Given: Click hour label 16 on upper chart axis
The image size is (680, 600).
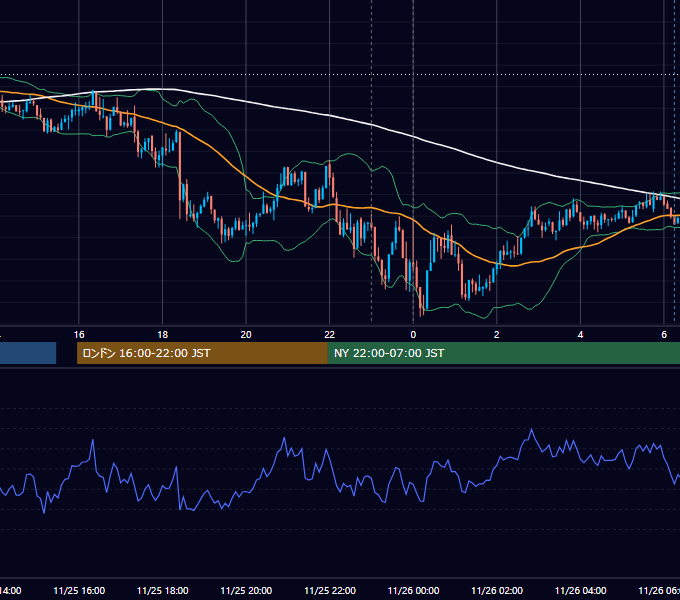Looking at the screenshot, I should [79, 335].
